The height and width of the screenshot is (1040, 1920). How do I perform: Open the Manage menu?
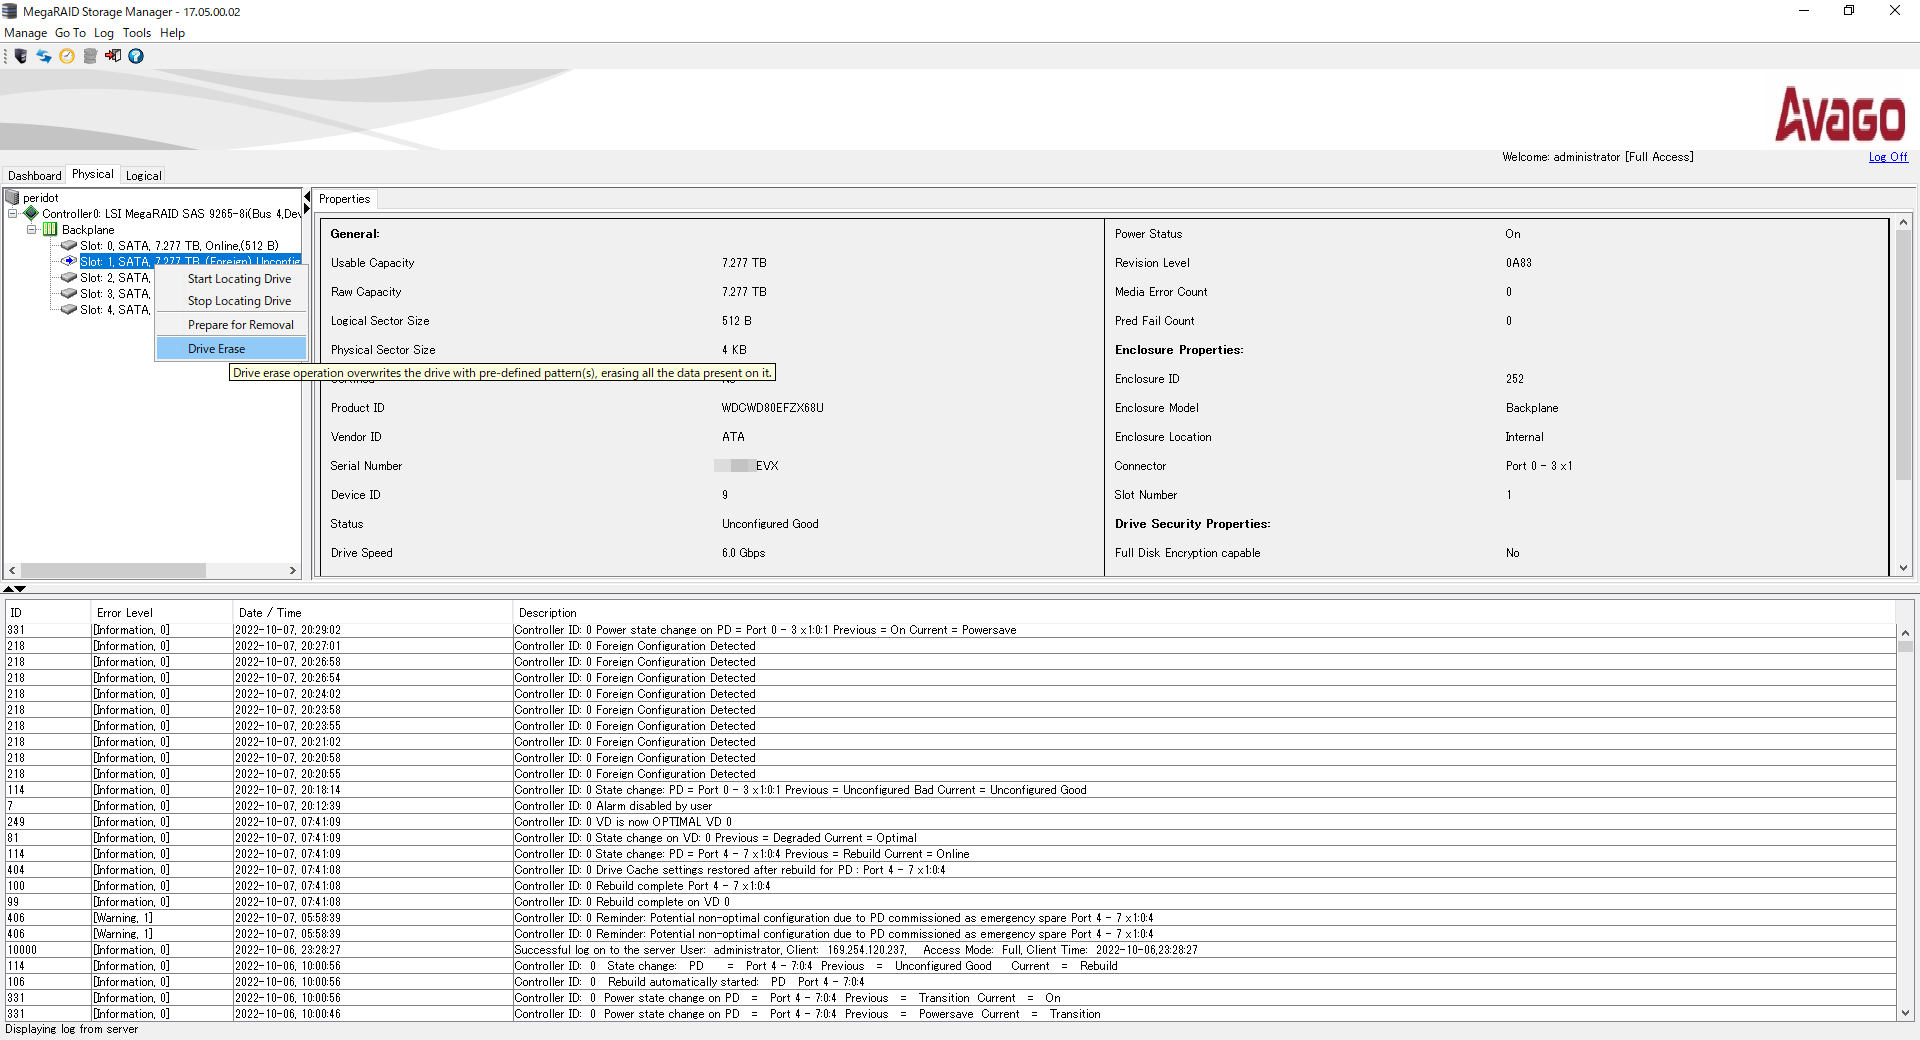[x=25, y=33]
